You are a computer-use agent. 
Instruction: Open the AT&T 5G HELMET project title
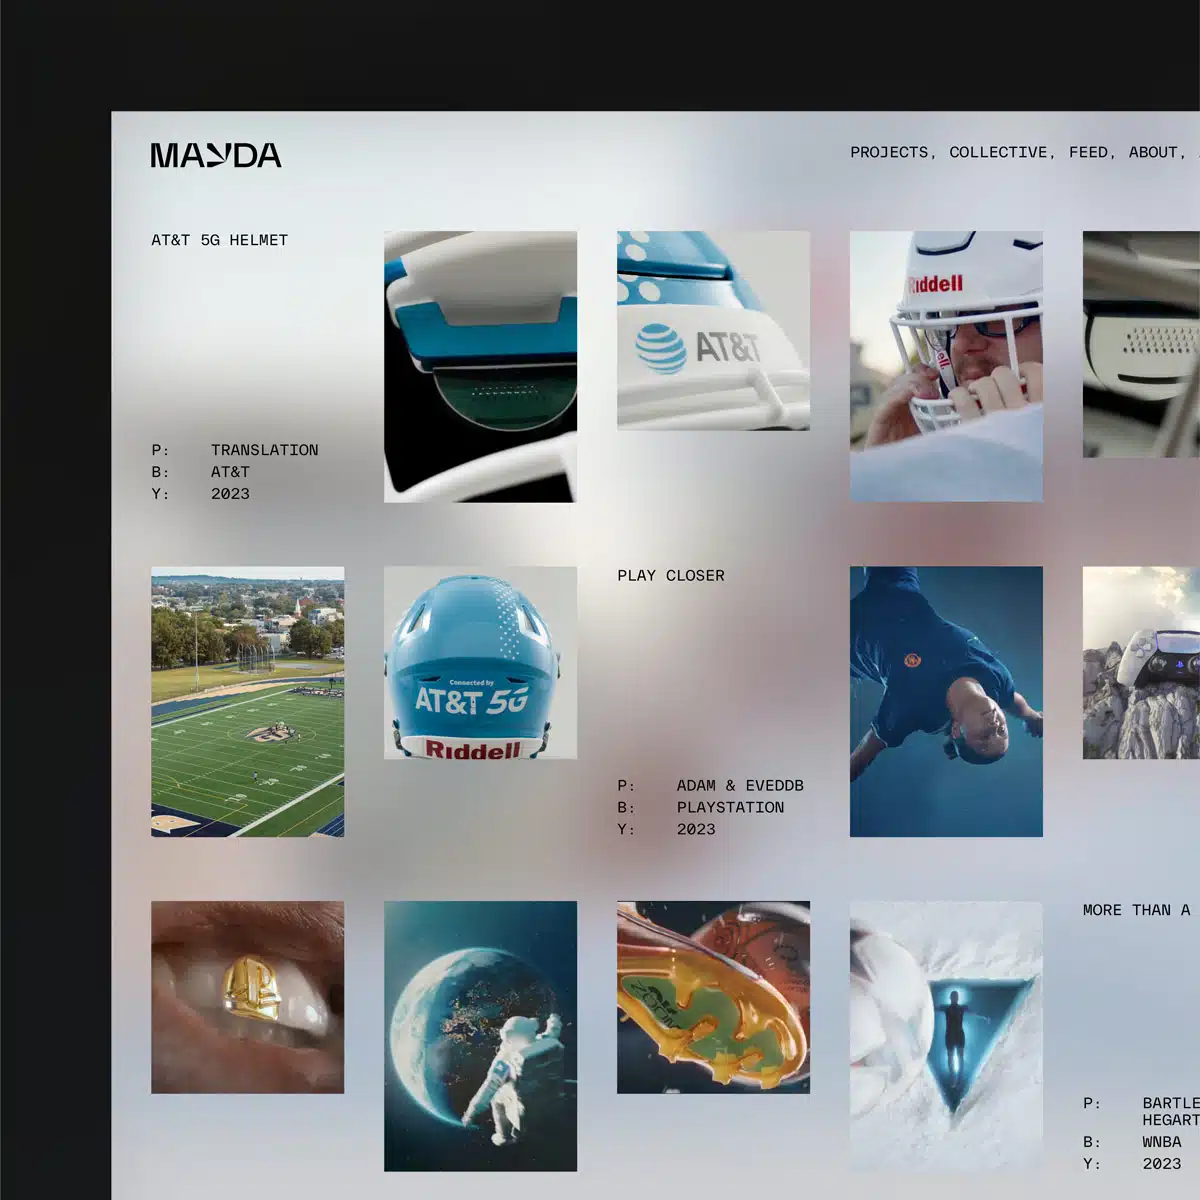click(x=219, y=239)
